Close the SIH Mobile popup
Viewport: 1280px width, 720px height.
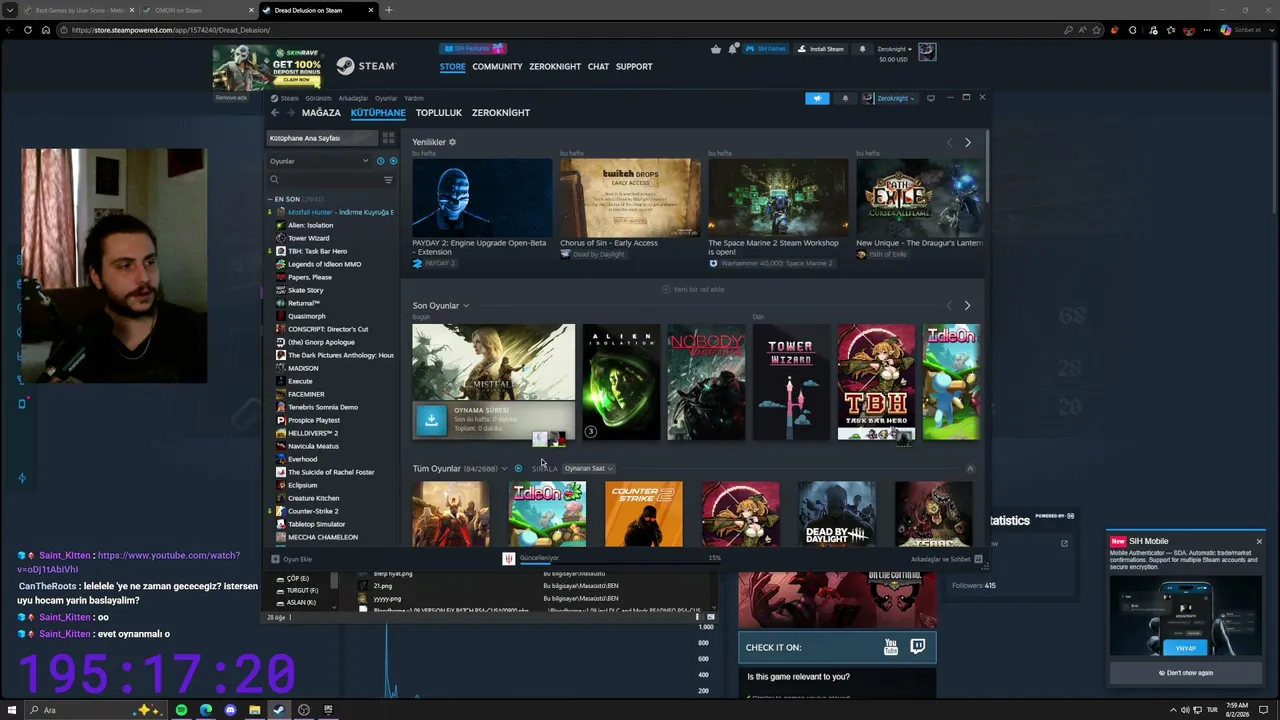(1259, 541)
